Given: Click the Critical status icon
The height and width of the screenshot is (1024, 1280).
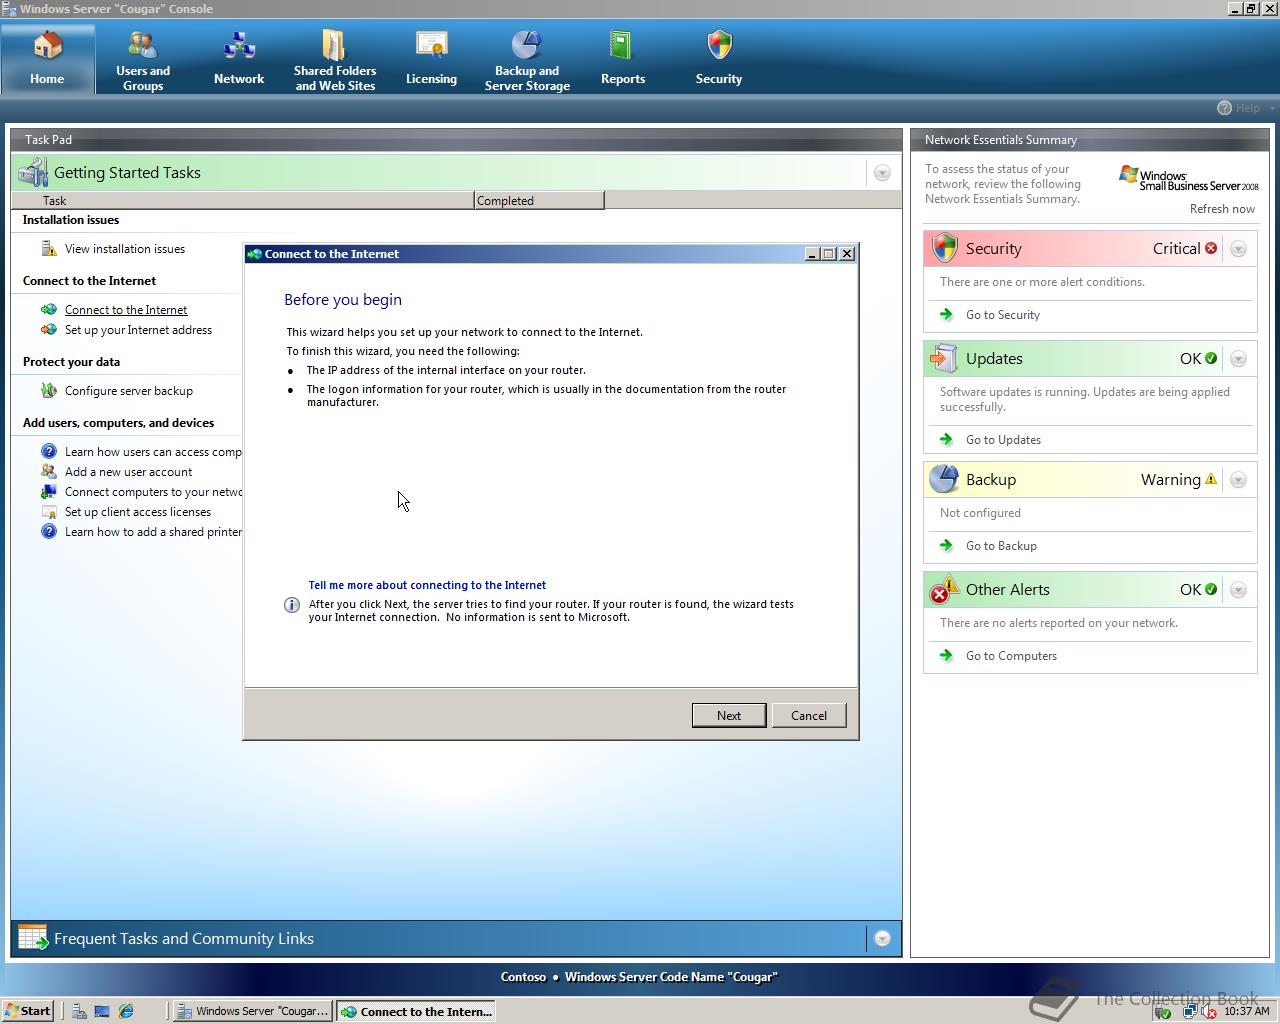Looking at the screenshot, I should (x=1211, y=248).
